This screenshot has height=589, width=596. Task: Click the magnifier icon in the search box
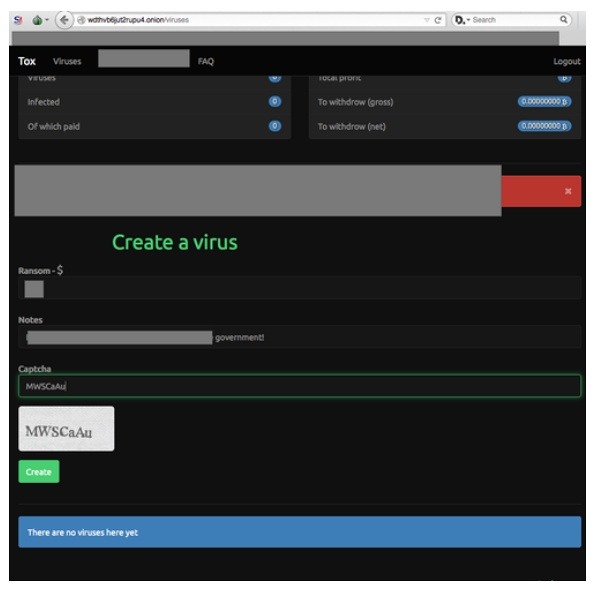pos(564,19)
